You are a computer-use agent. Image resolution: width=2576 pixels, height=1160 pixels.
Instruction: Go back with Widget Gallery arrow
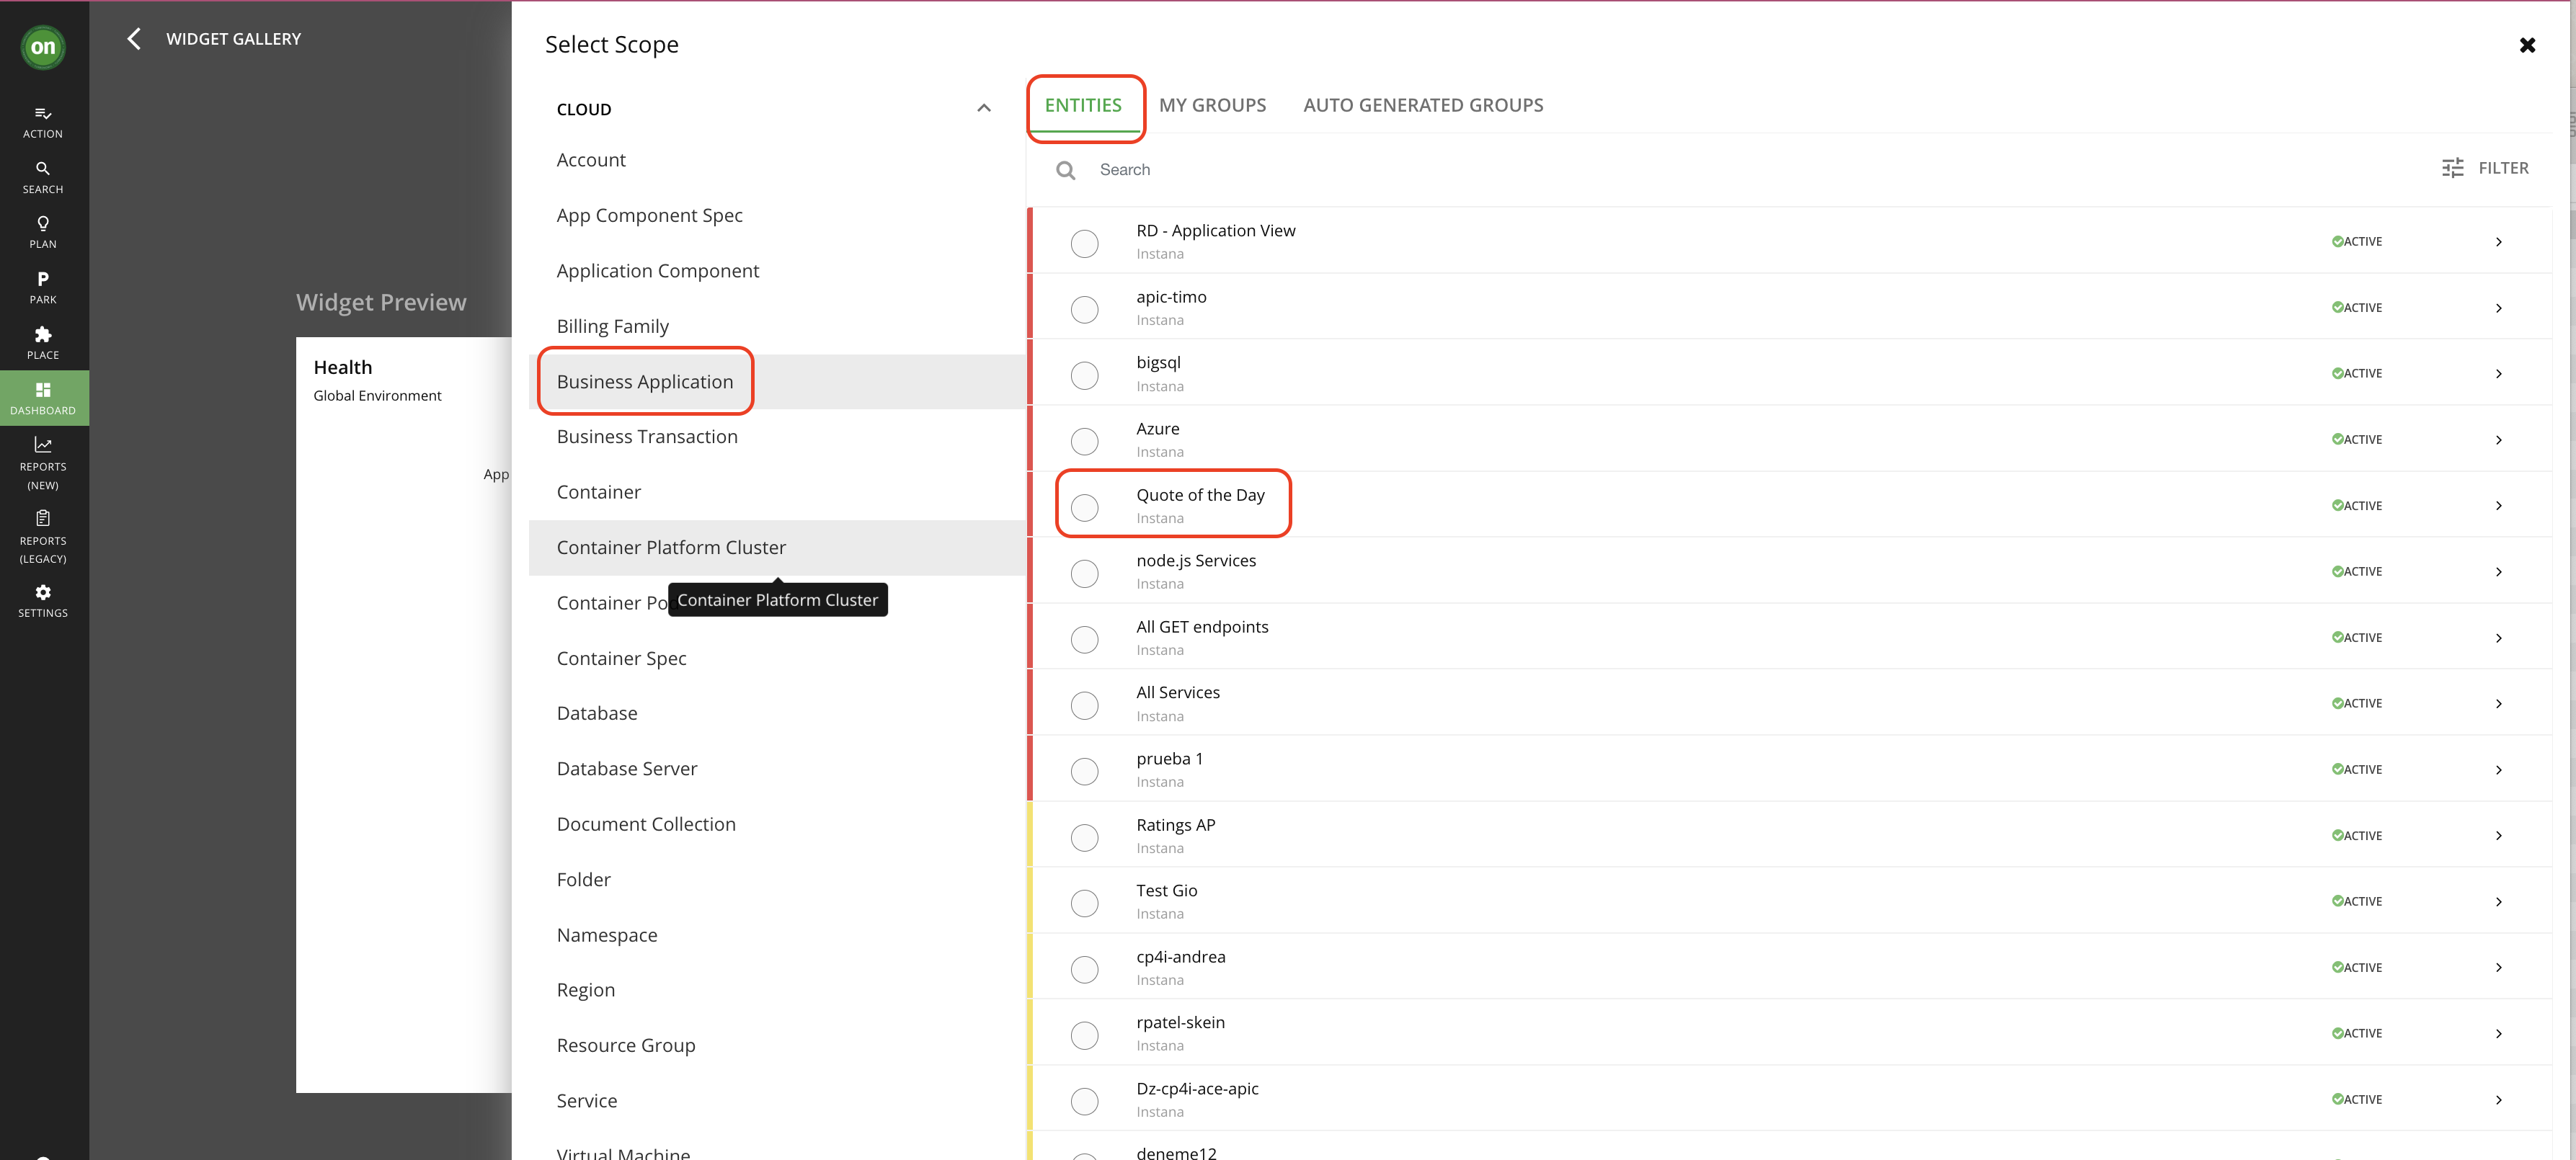(134, 39)
